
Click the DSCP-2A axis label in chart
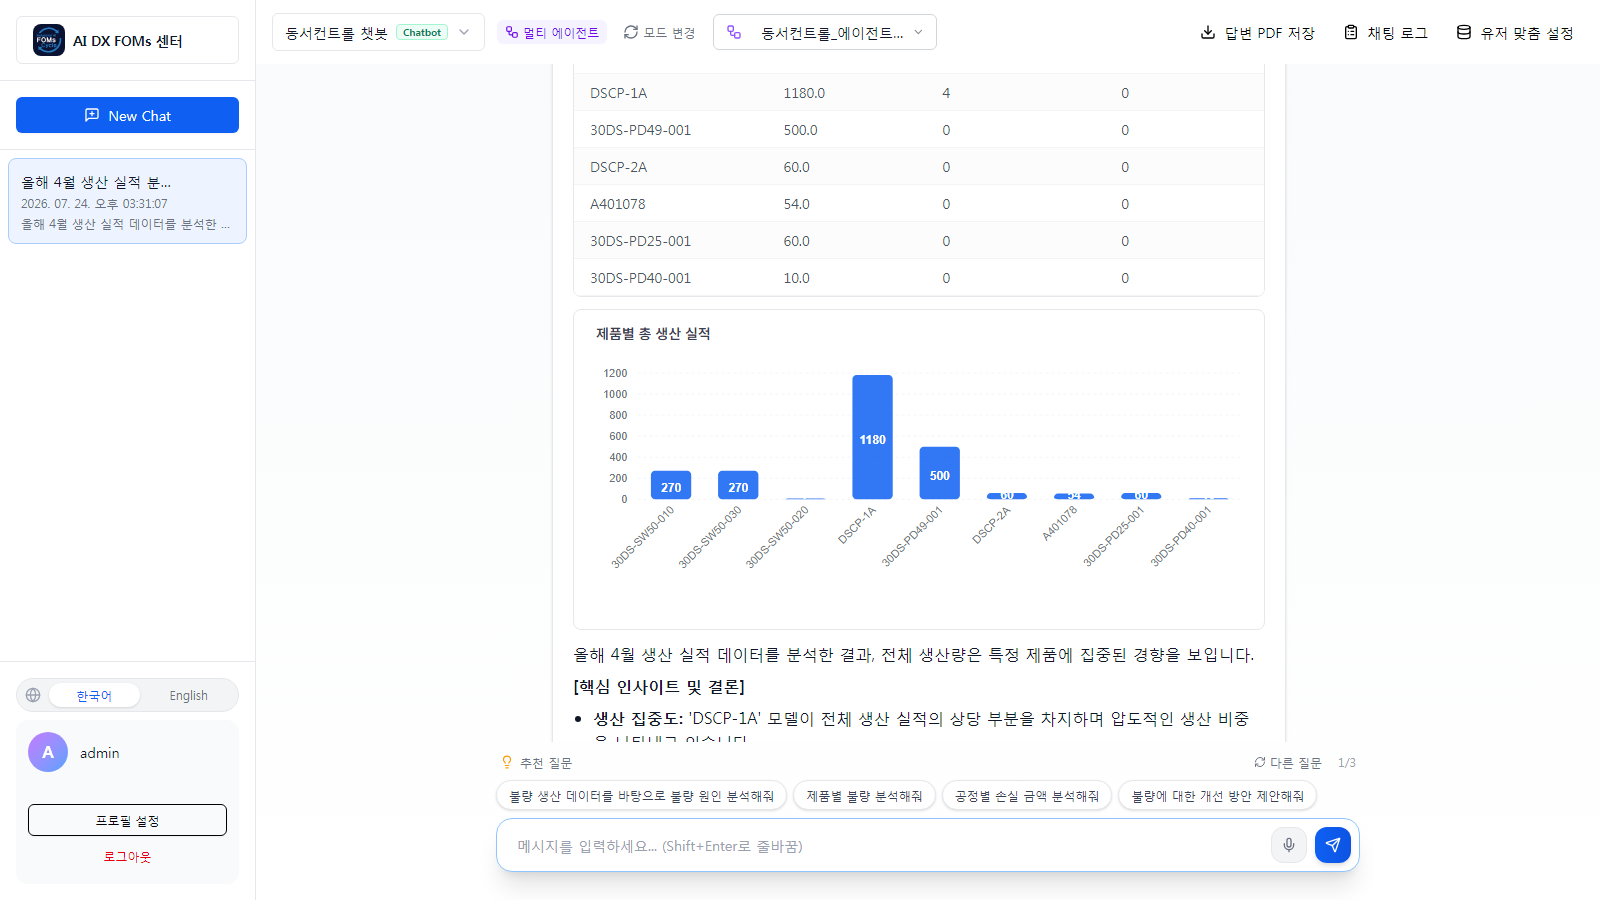pos(991,525)
